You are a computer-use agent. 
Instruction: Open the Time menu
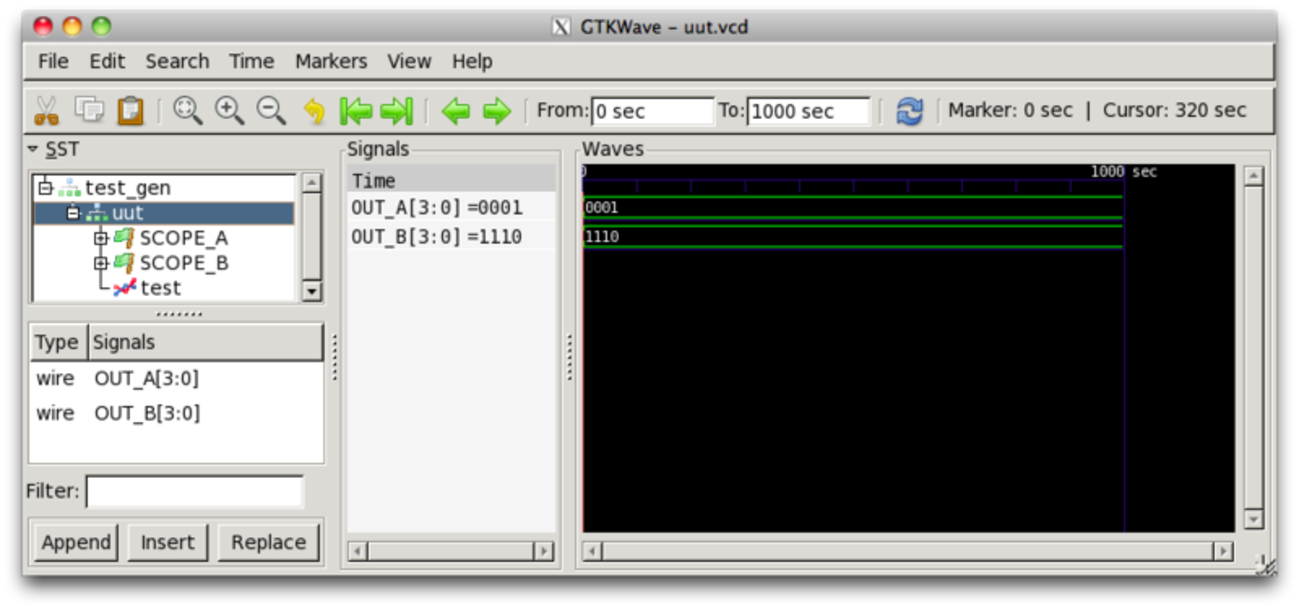pyautogui.click(x=251, y=61)
